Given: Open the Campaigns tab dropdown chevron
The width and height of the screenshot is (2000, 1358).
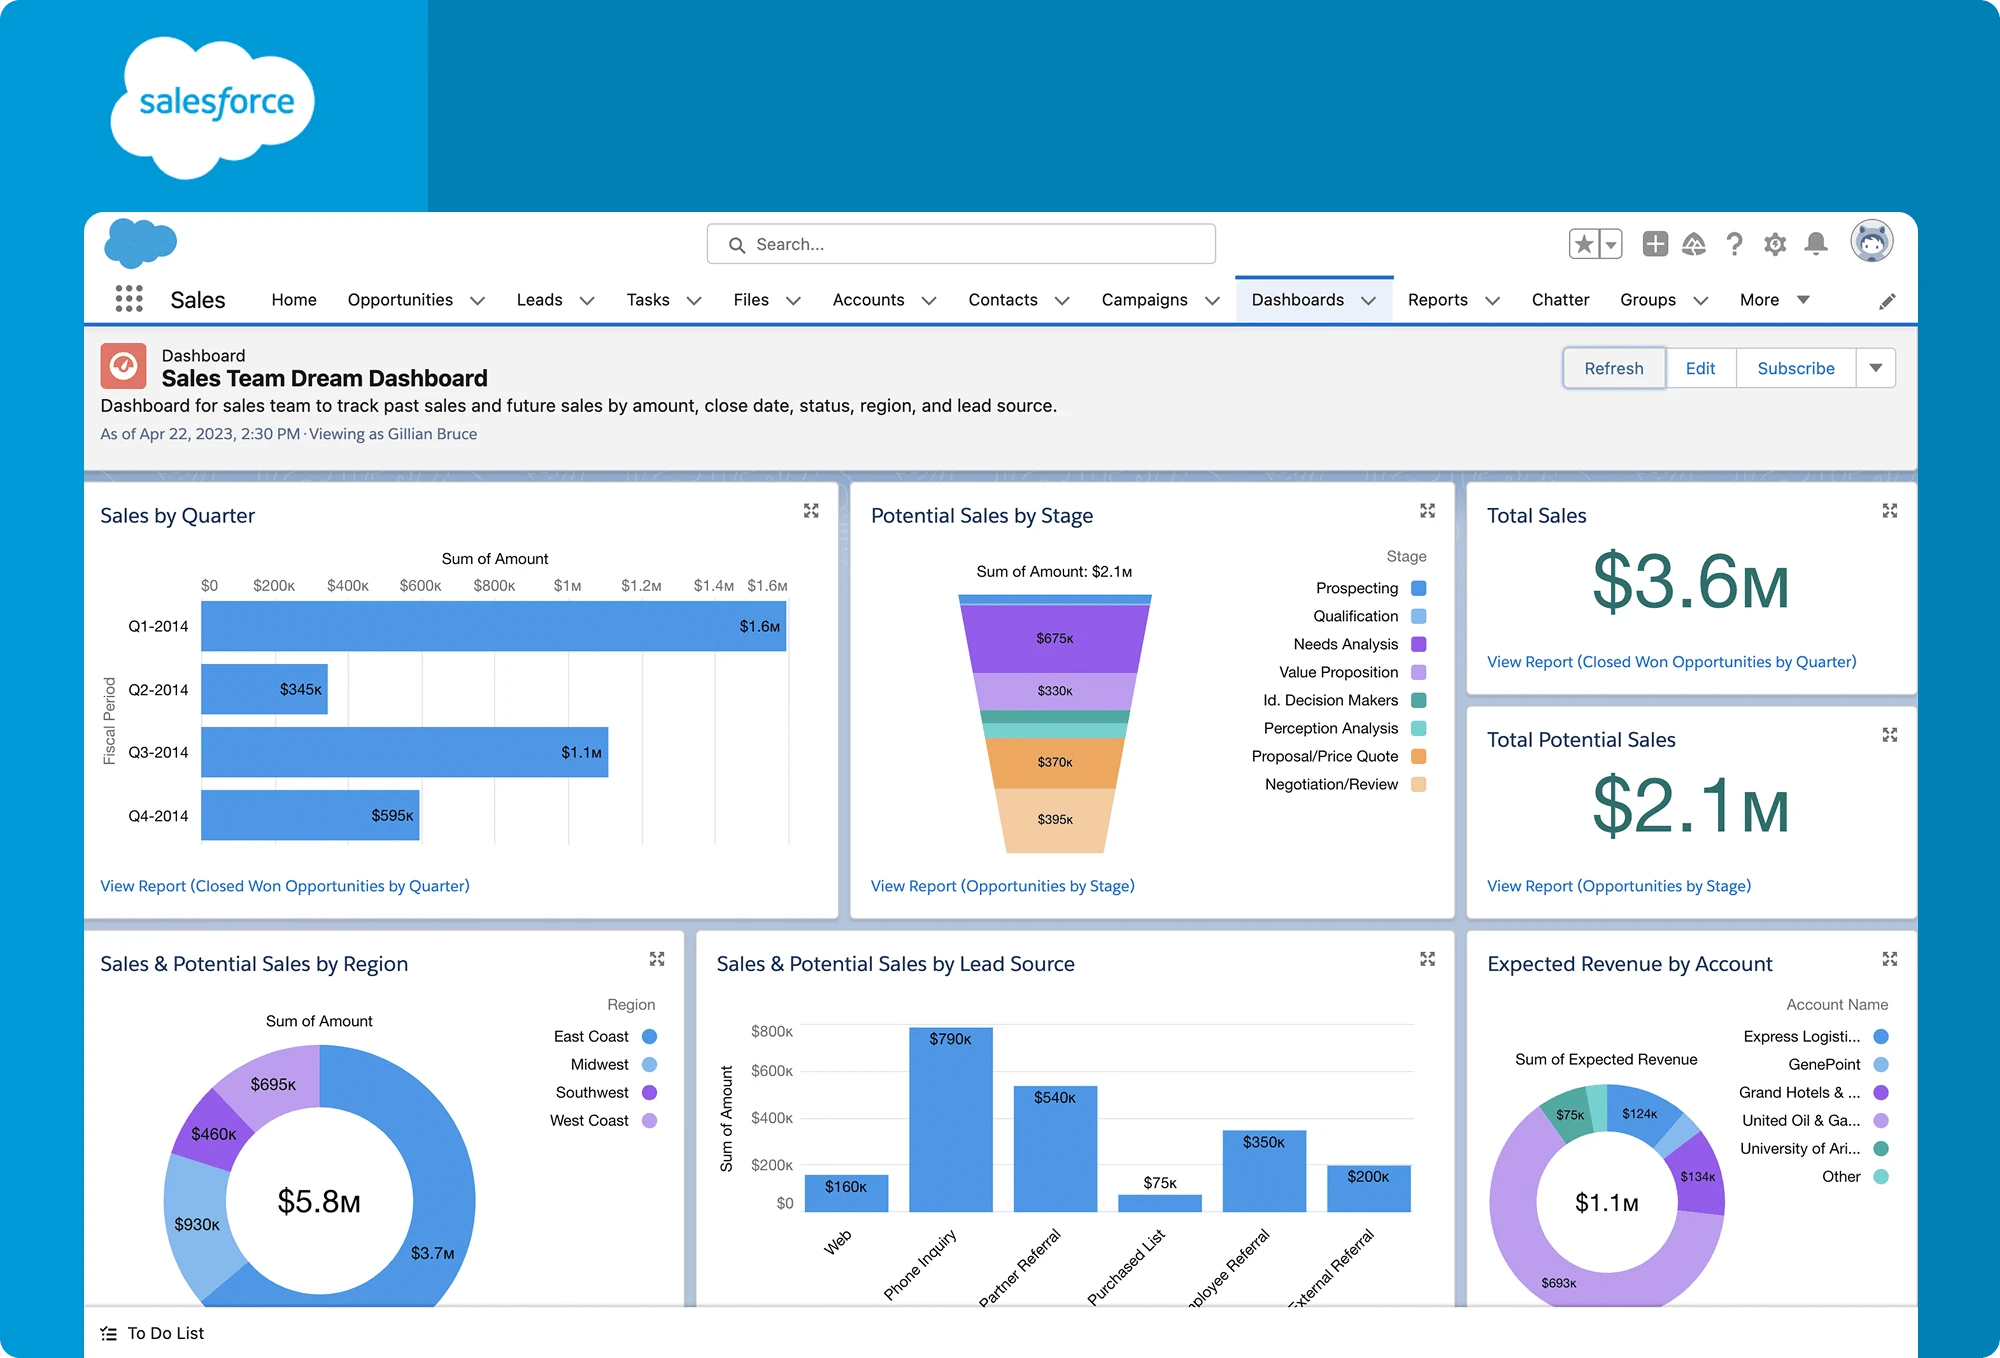Looking at the screenshot, I should [x=1212, y=301].
